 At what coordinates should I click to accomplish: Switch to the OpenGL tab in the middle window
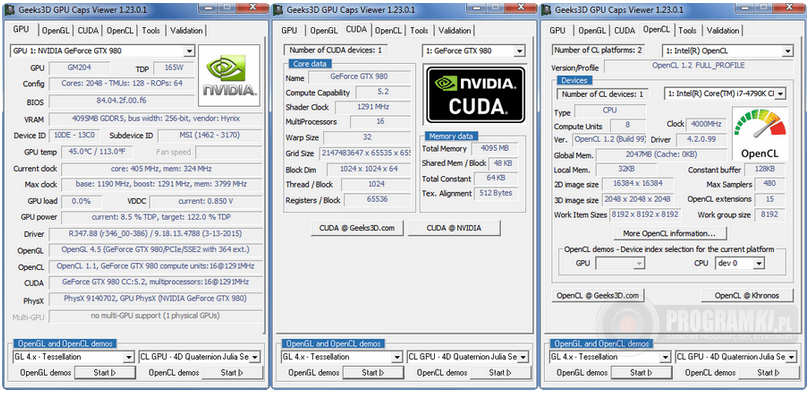(323, 30)
